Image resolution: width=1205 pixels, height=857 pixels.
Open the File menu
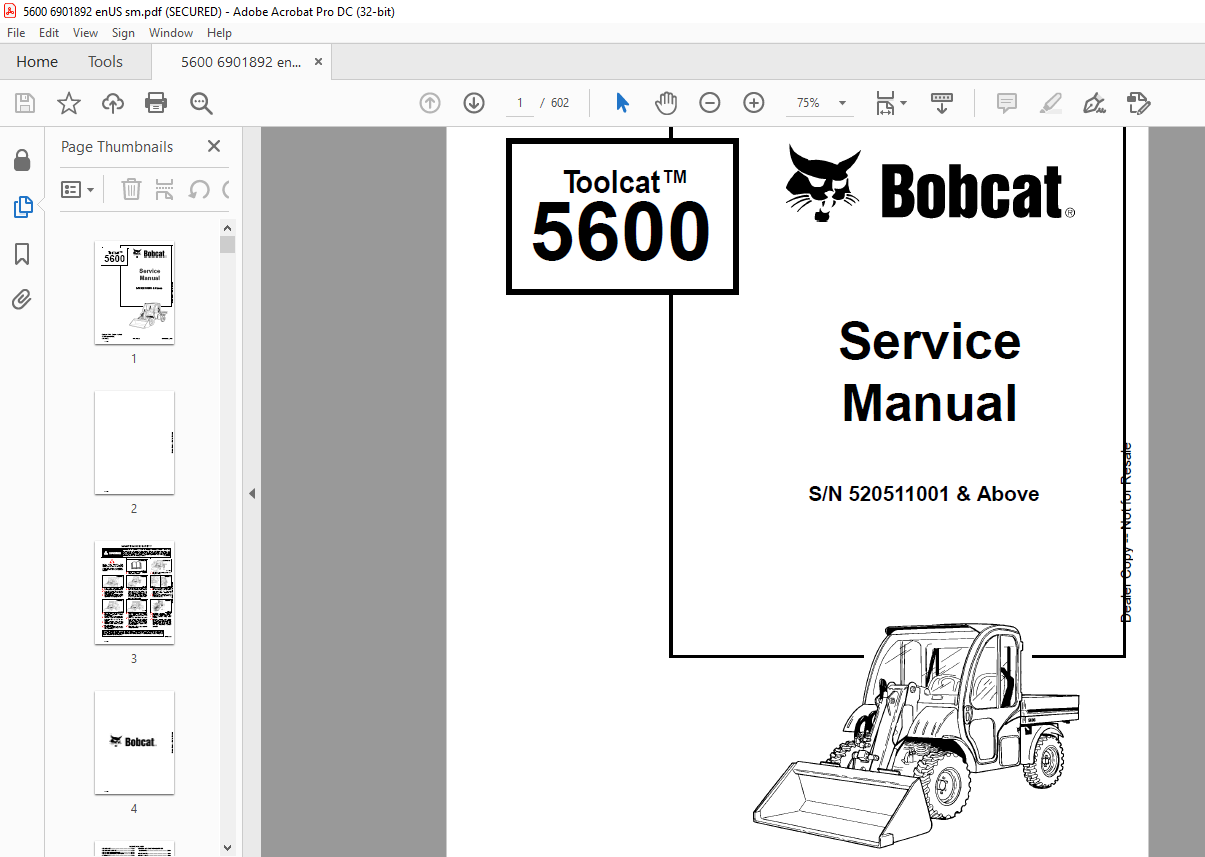pyautogui.click(x=16, y=33)
